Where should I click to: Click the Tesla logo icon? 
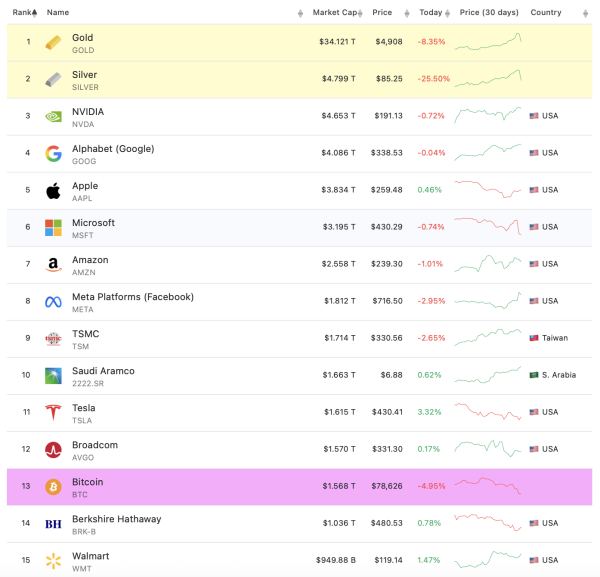tap(54, 412)
